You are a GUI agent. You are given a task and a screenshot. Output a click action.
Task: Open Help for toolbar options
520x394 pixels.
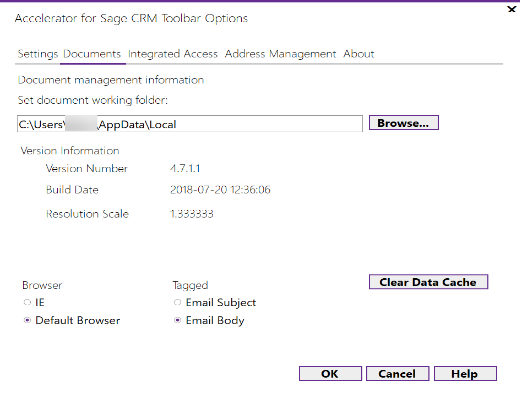tap(465, 373)
